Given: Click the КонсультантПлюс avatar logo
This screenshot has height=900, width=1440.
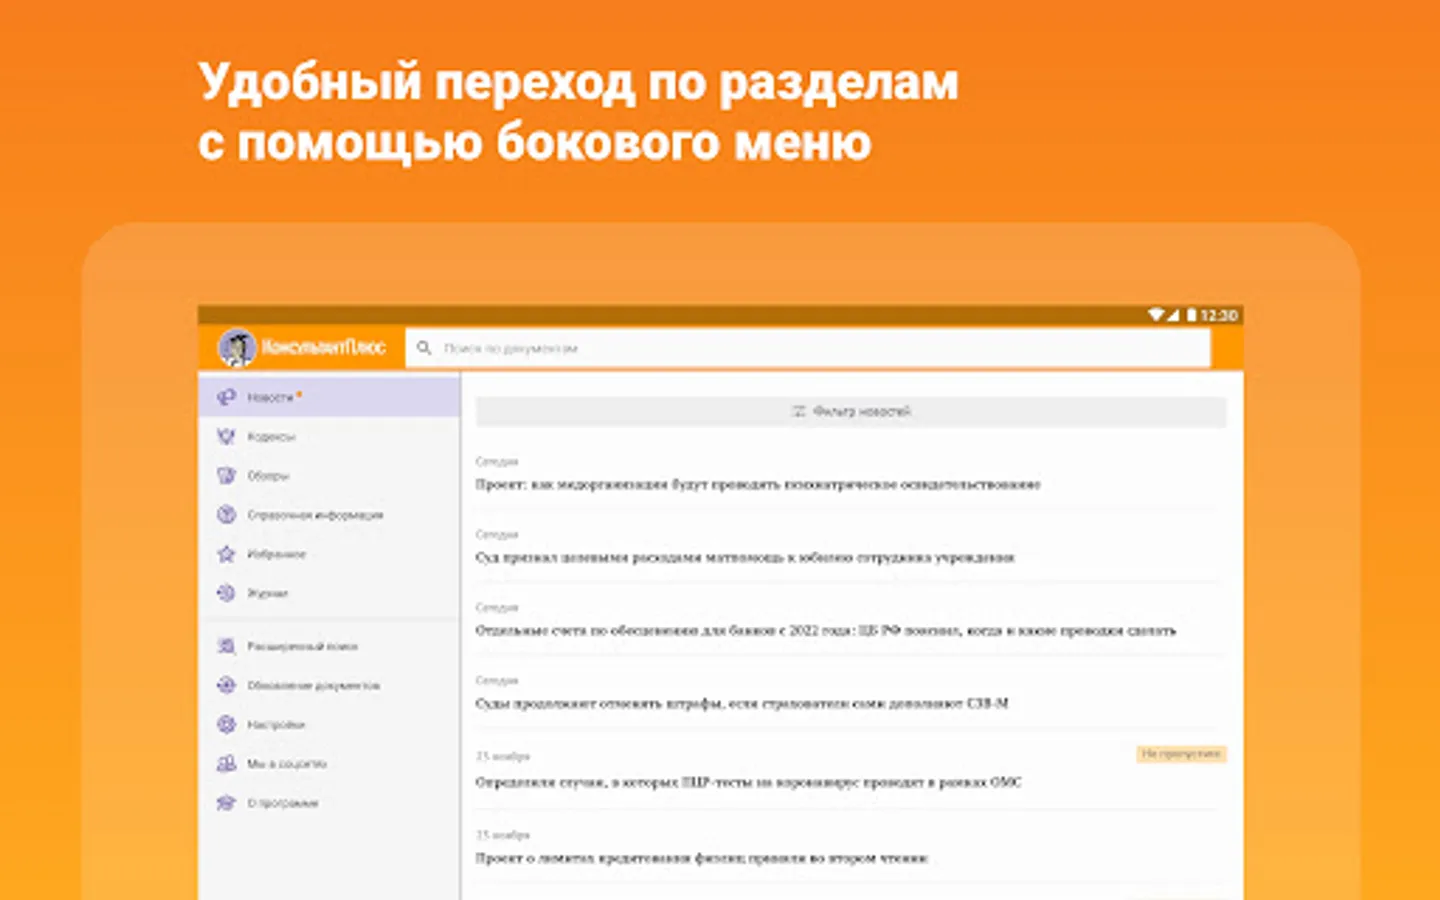Looking at the screenshot, I should pyautogui.click(x=237, y=348).
